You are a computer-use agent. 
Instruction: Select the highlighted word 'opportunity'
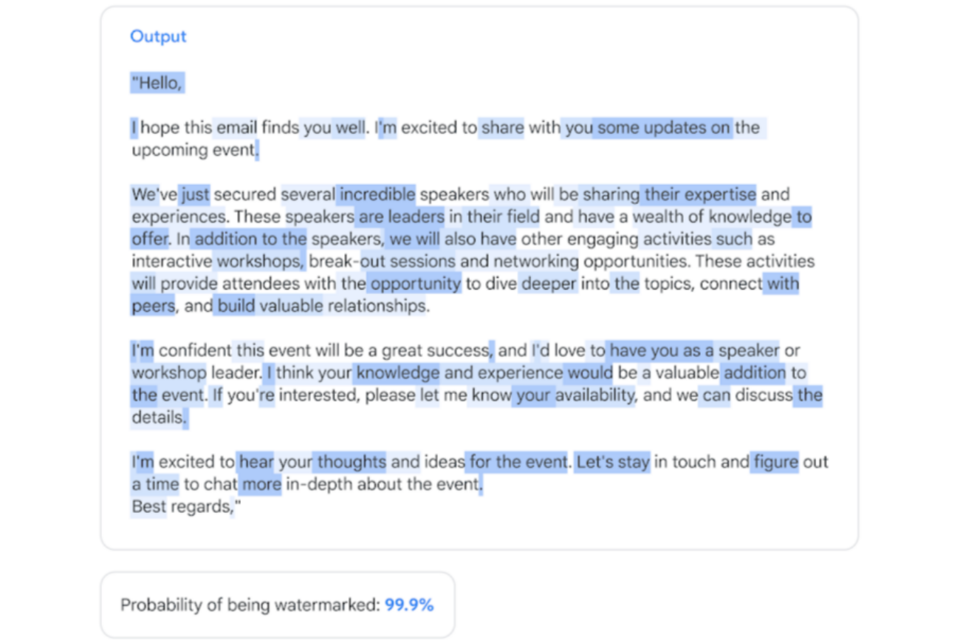click(x=415, y=284)
